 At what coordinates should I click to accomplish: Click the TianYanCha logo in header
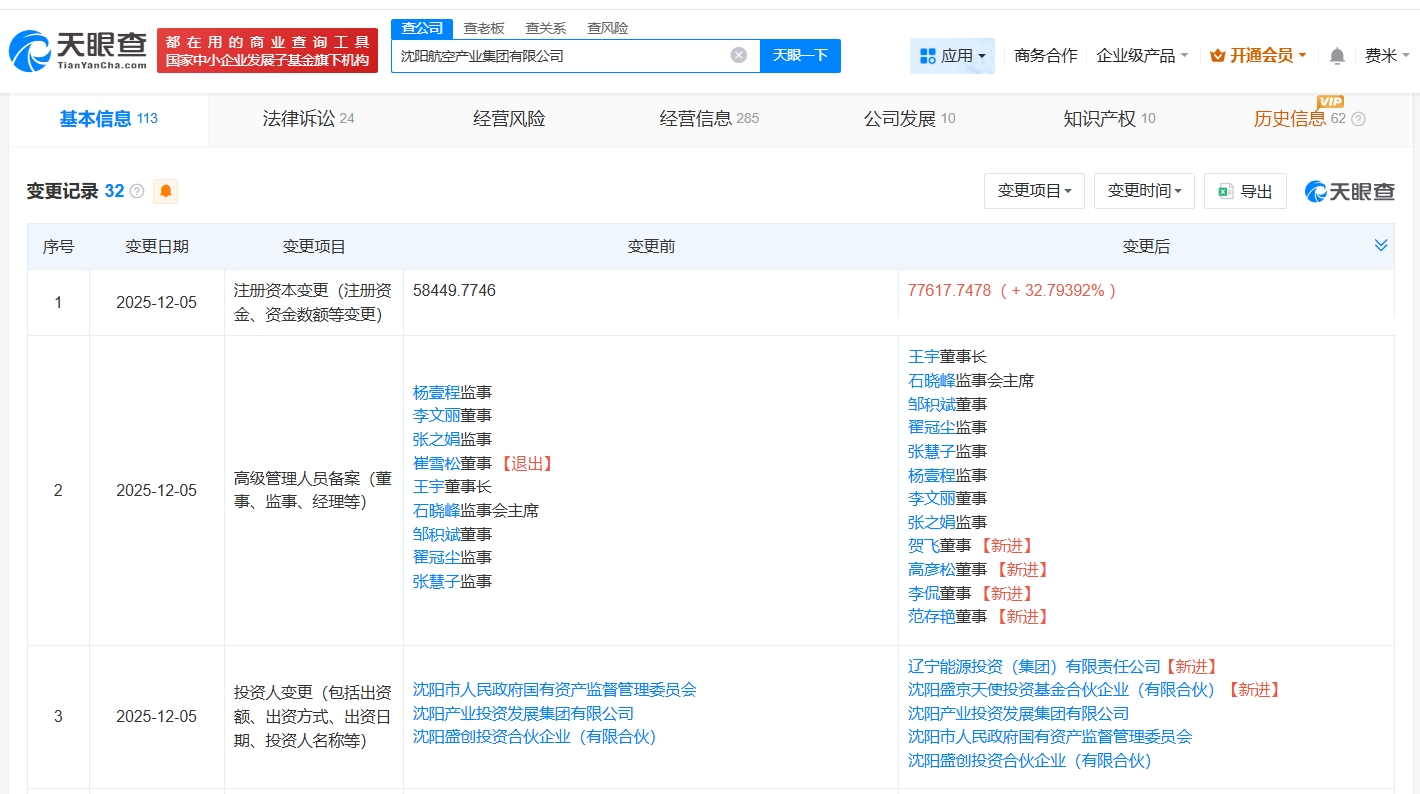tap(78, 50)
